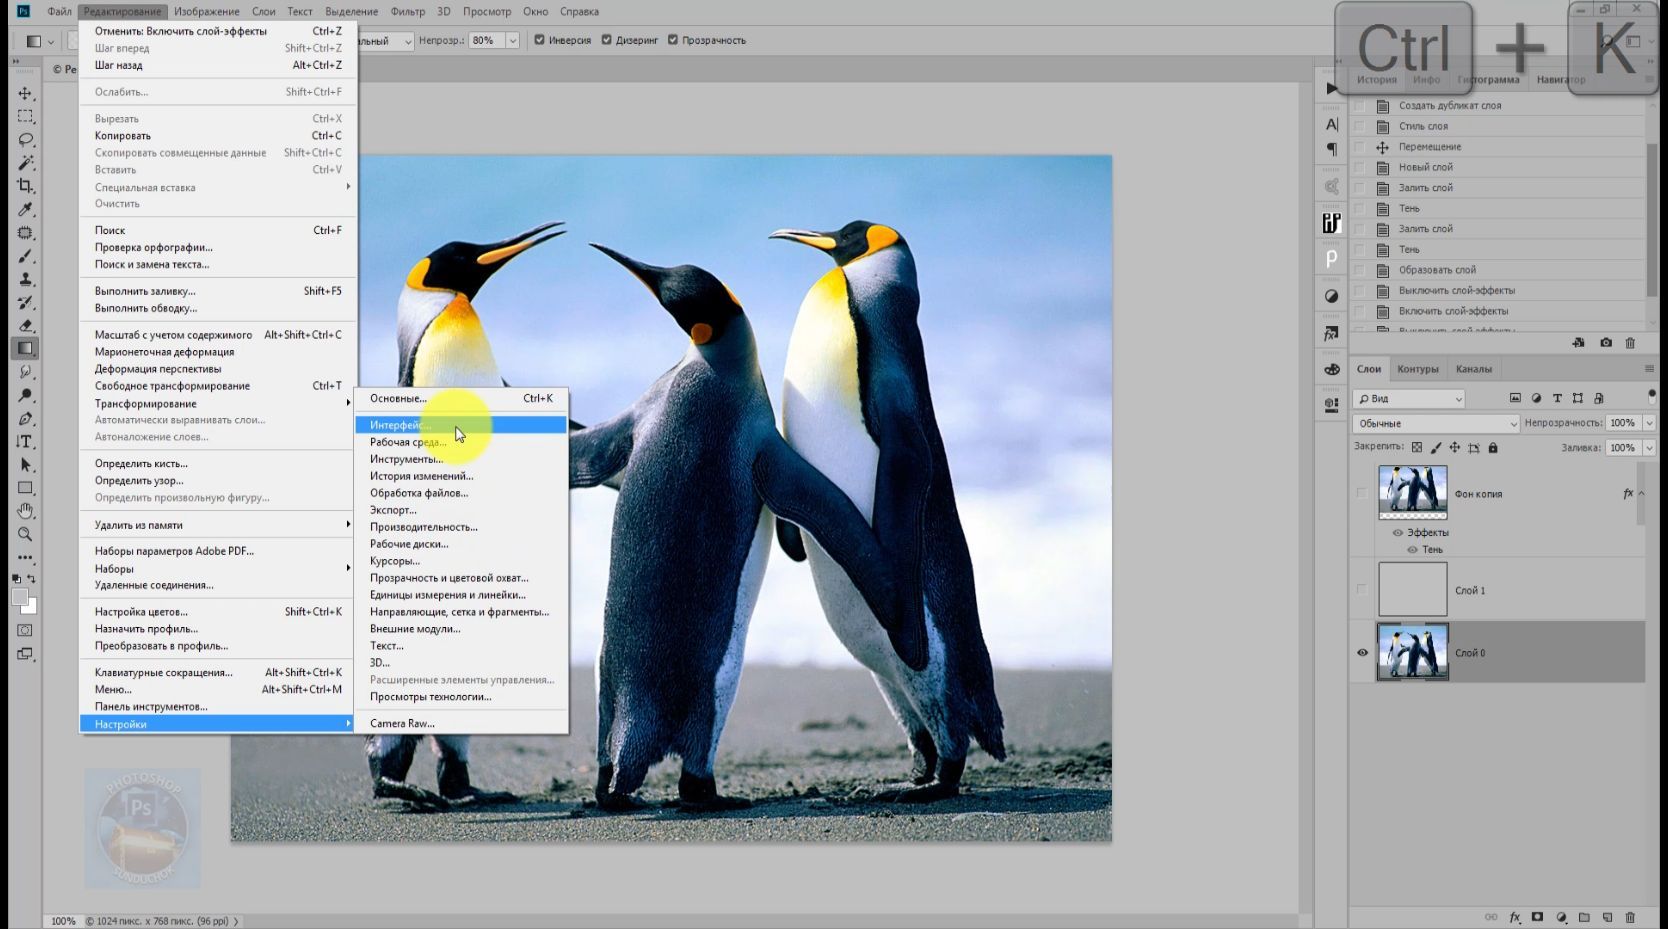Choose Интерфейс... in settings submenu
This screenshot has width=1668, height=929.
point(461,425)
